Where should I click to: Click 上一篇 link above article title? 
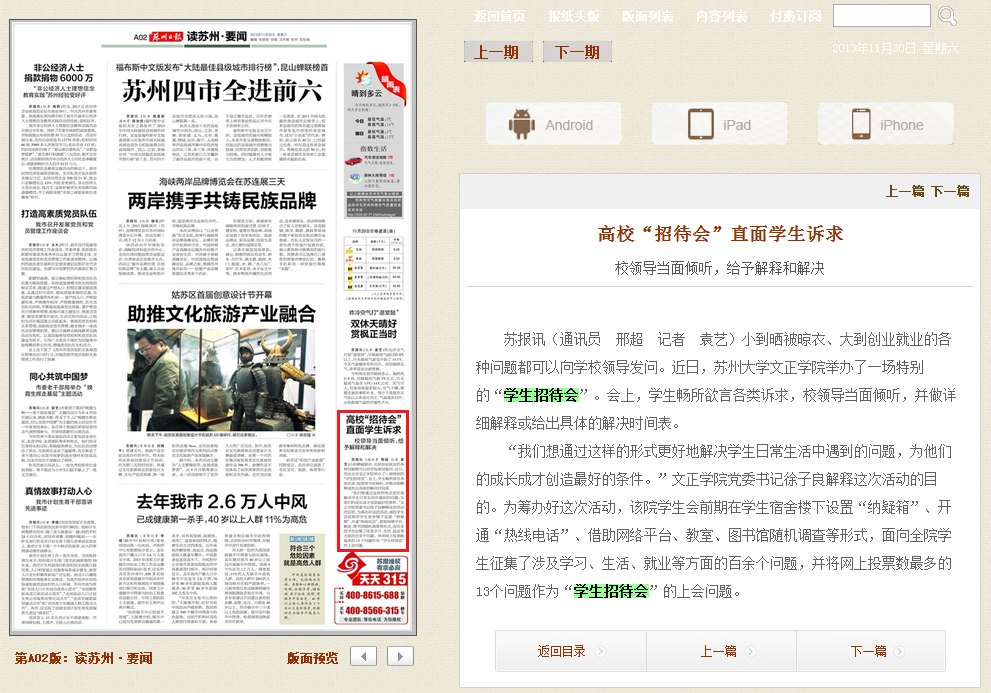pyautogui.click(x=904, y=191)
